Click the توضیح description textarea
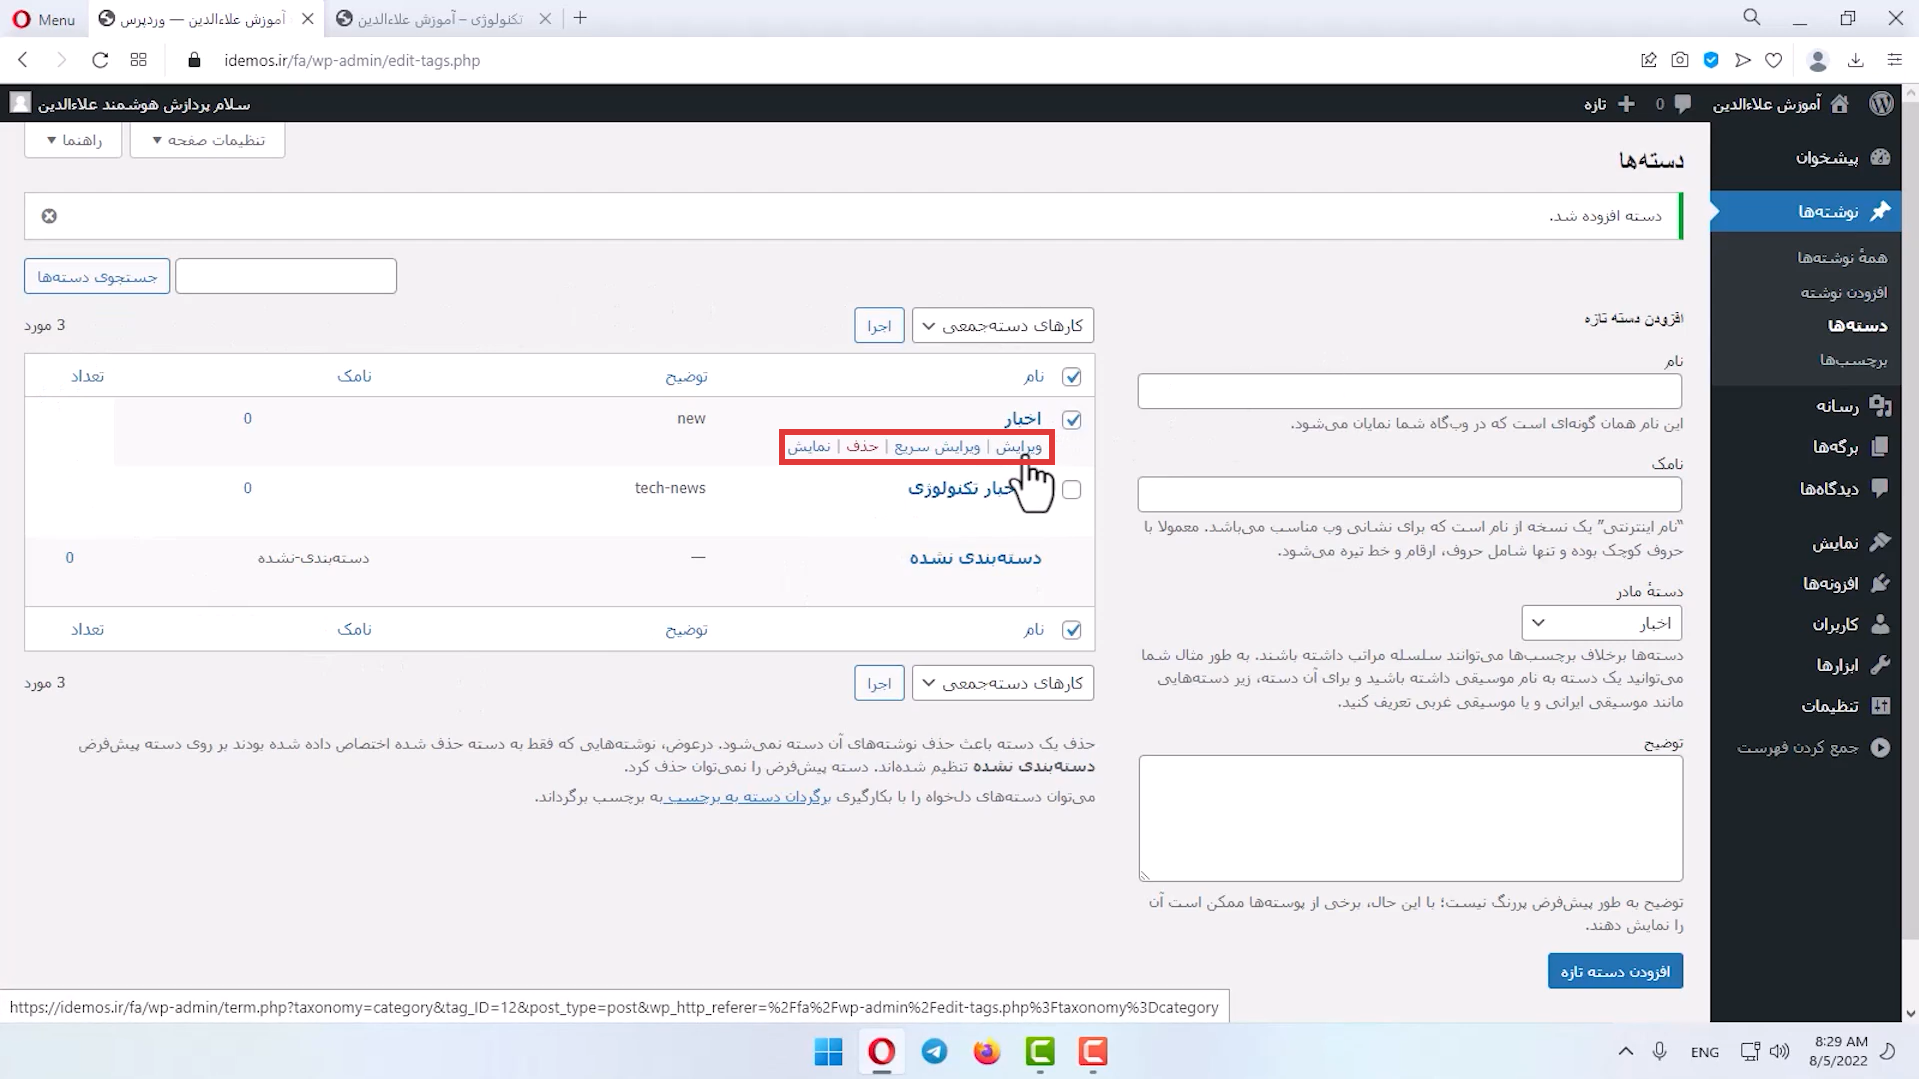 click(x=1410, y=818)
